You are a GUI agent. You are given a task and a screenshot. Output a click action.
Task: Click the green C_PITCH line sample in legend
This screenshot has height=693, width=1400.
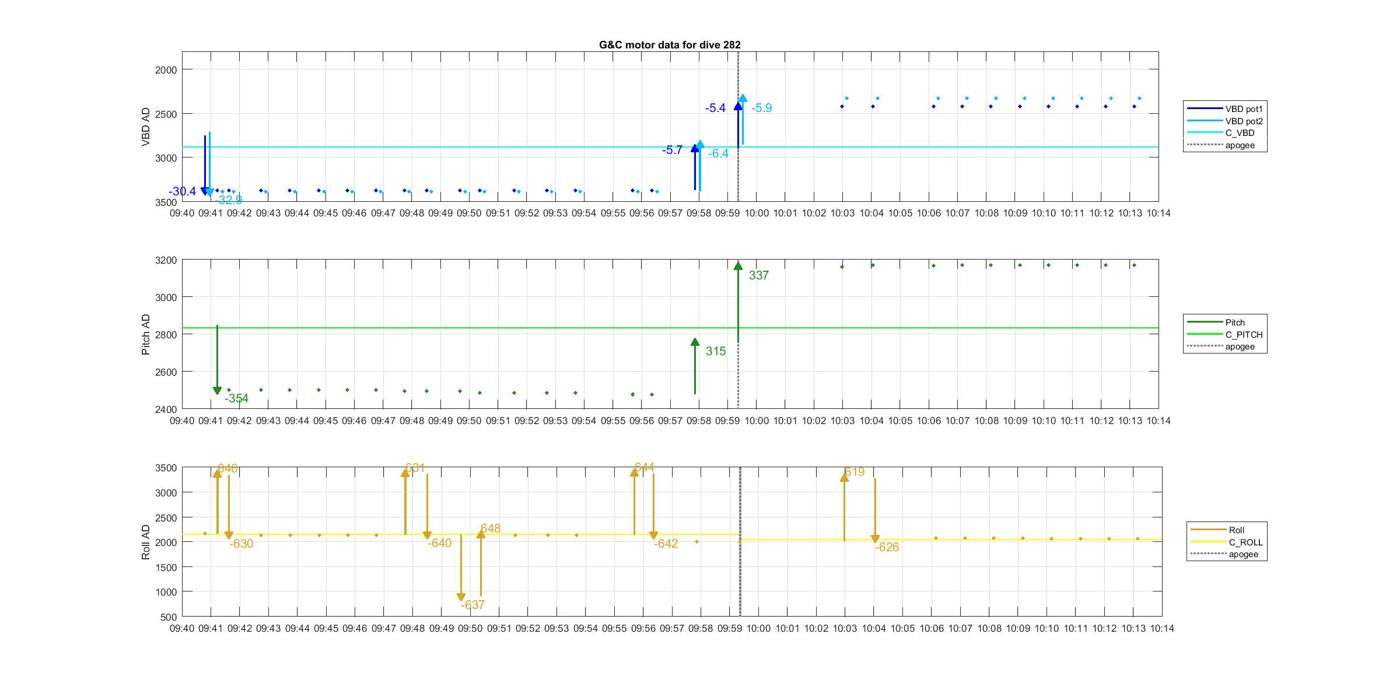(1204, 335)
